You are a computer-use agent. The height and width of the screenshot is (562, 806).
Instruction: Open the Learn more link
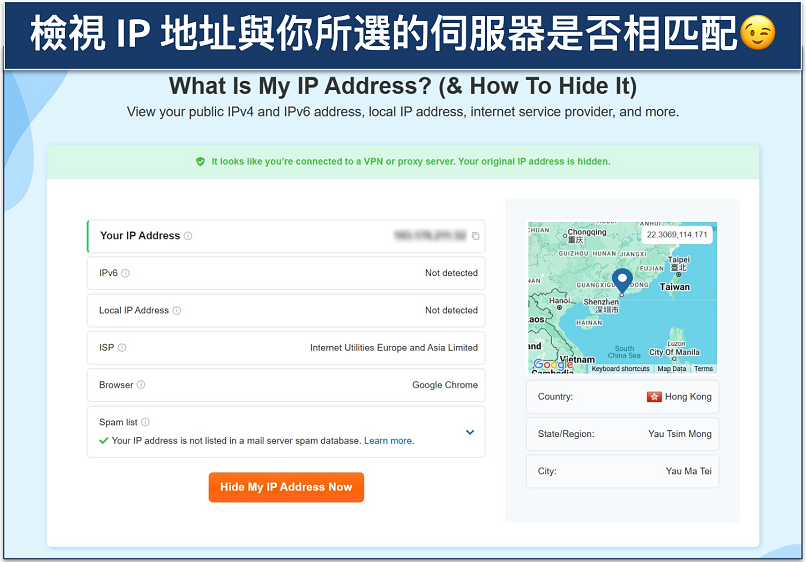pos(389,441)
